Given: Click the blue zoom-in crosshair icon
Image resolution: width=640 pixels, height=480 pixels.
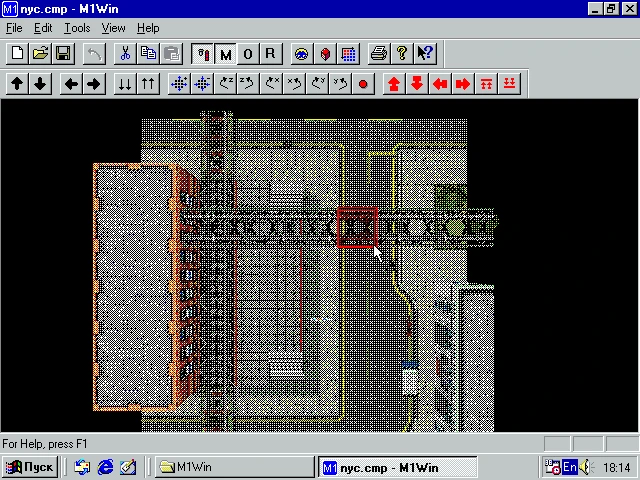Looking at the screenshot, I should click(x=180, y=84).
